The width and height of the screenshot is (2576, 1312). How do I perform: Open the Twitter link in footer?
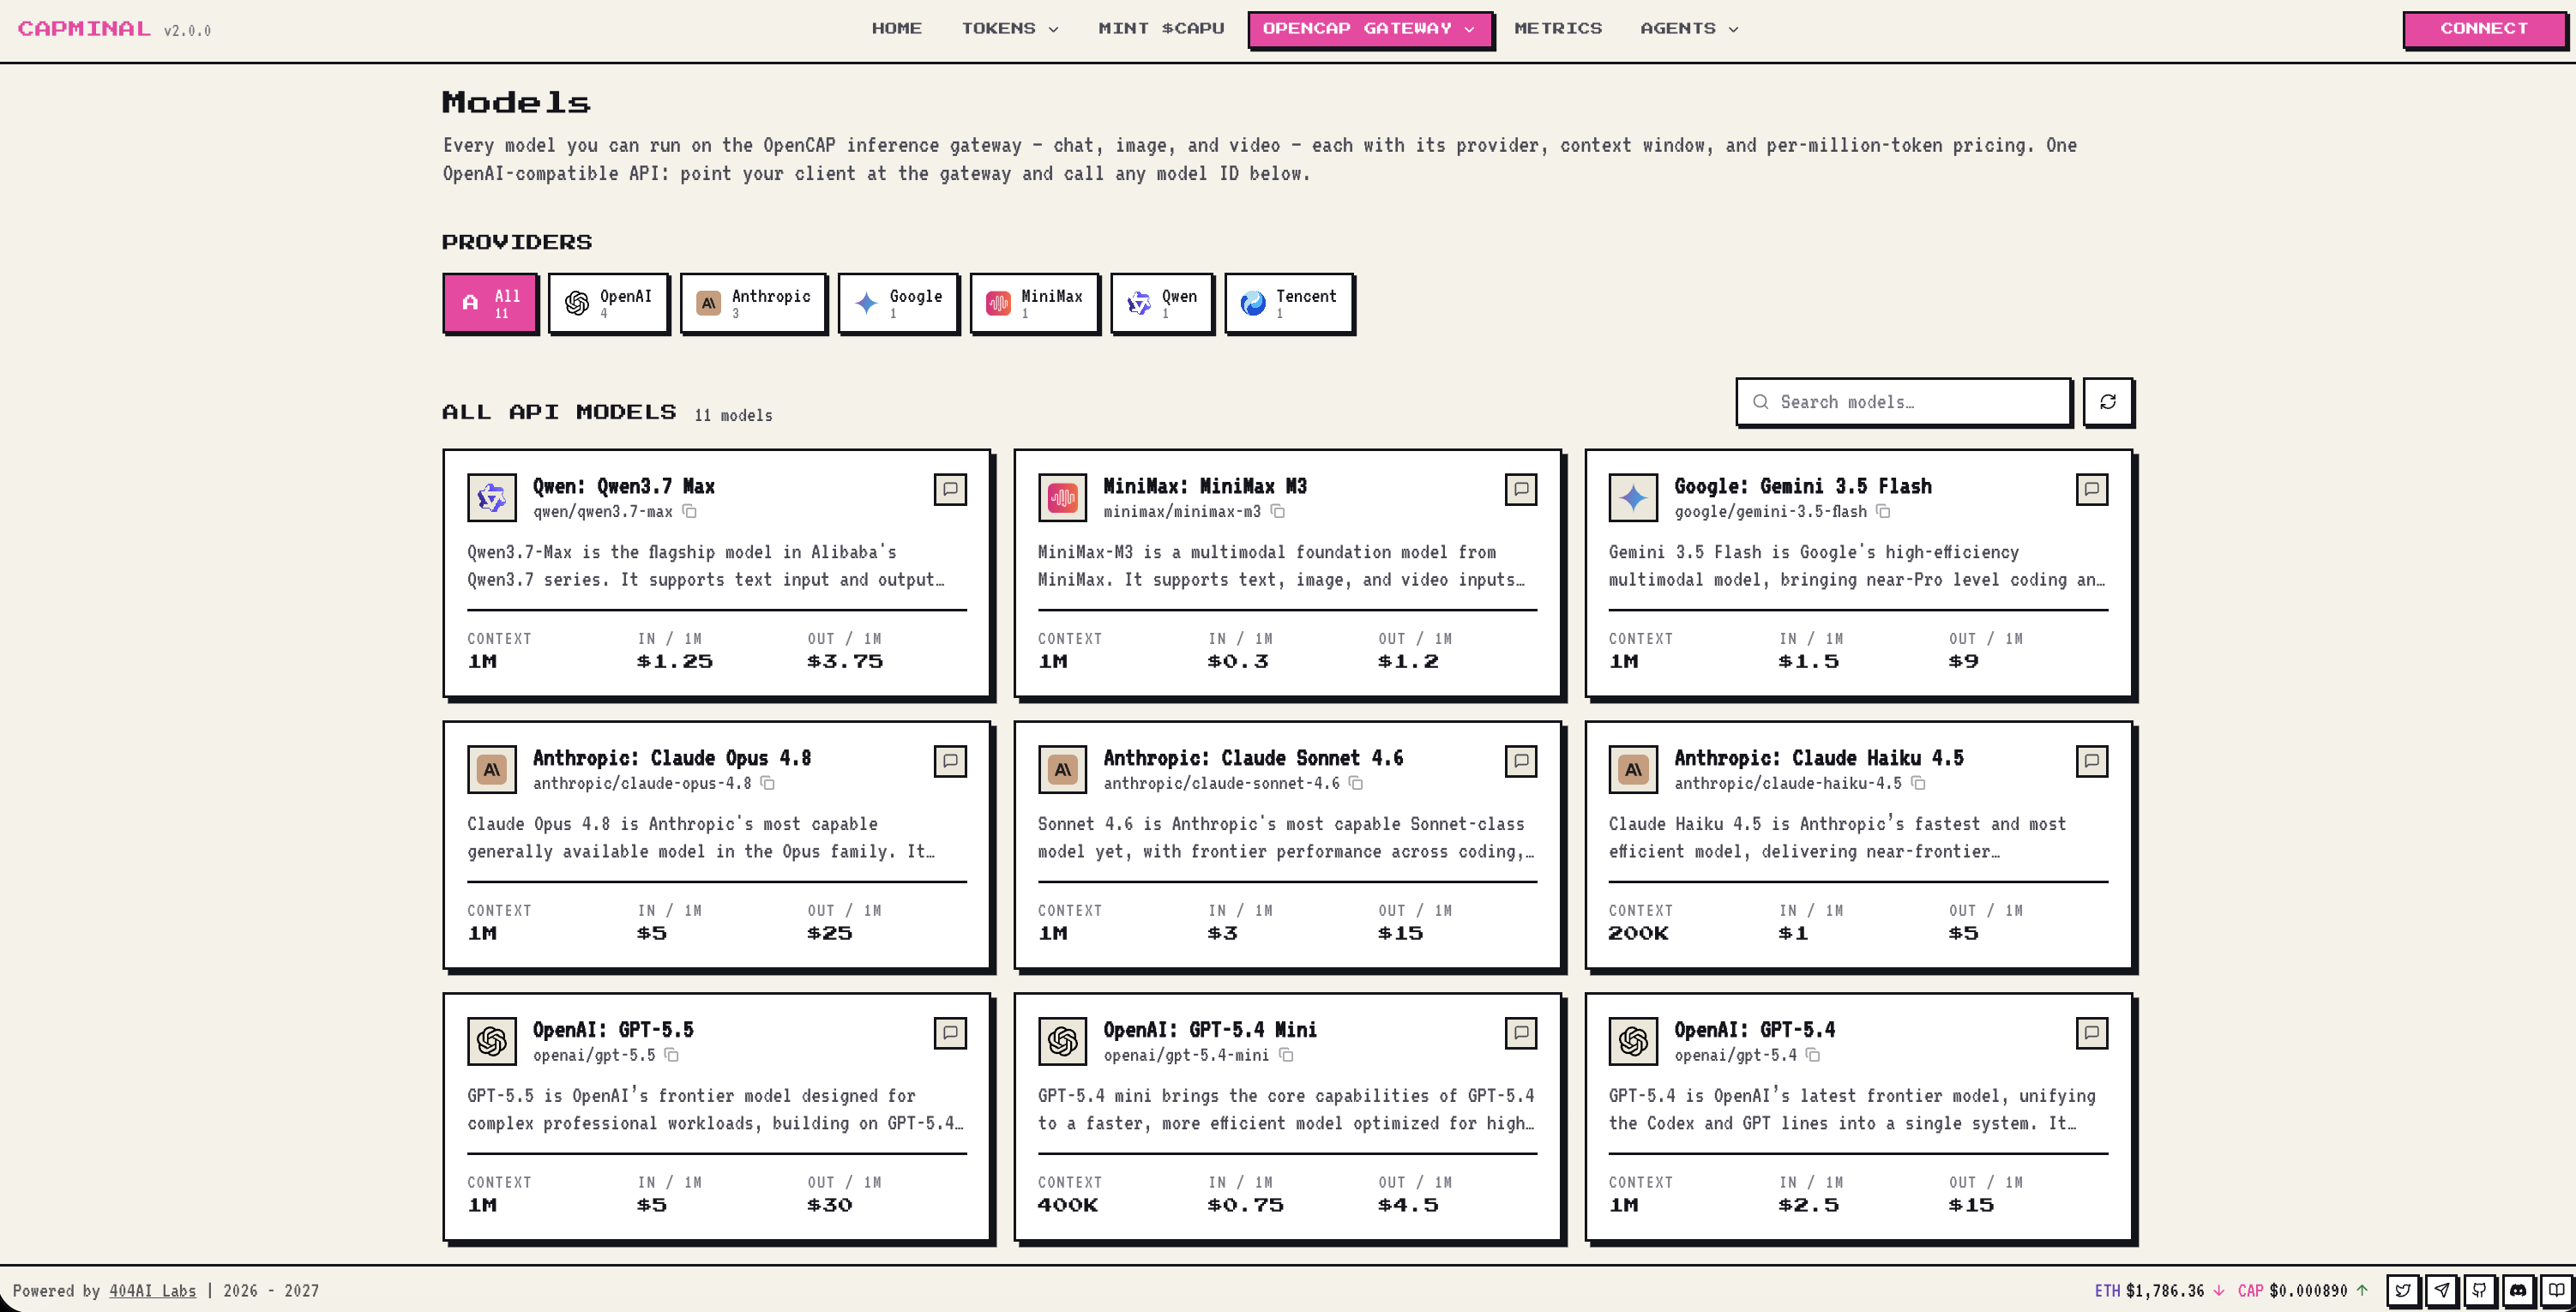coord(2402,1290)
